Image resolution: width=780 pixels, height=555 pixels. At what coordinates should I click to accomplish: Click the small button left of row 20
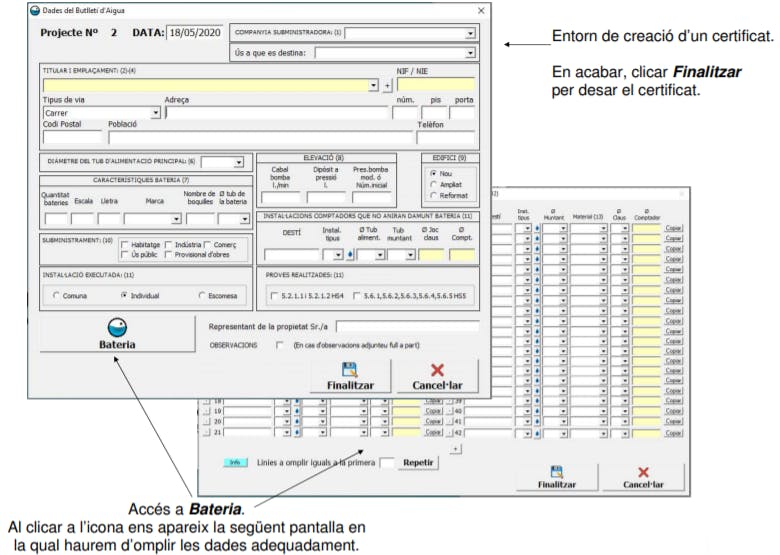point(207,422)
